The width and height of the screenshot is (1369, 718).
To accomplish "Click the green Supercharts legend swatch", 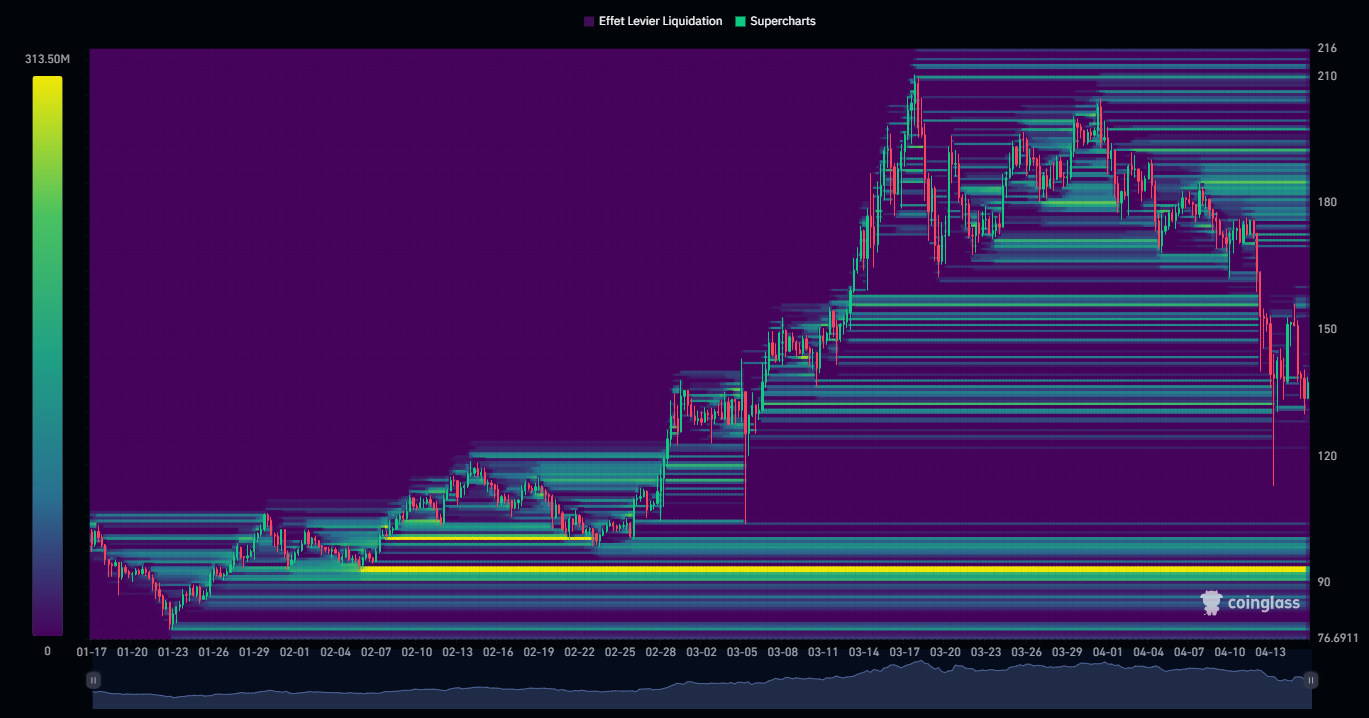I will 740,21.
